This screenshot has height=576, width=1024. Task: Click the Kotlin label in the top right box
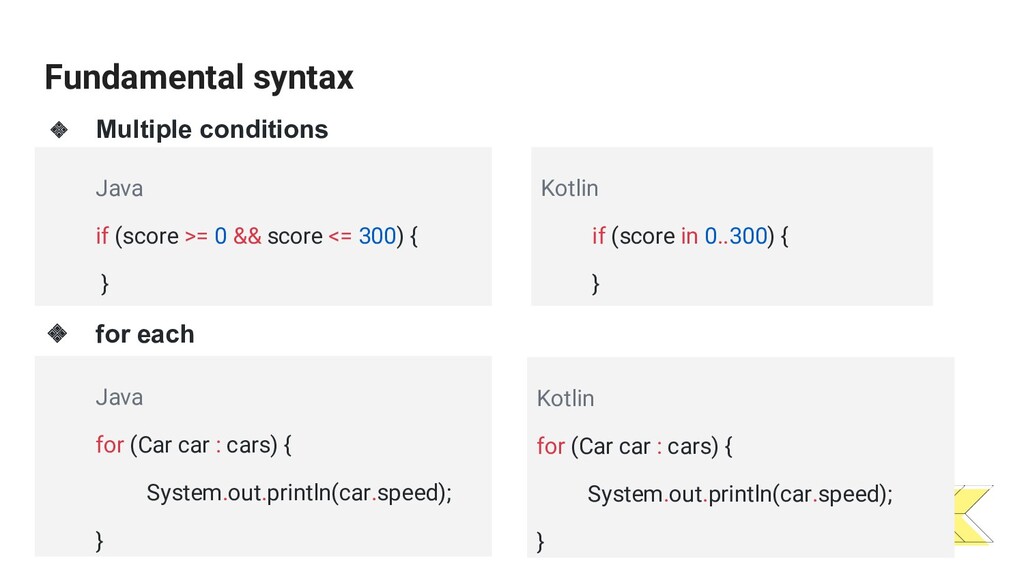click(569, 188)
